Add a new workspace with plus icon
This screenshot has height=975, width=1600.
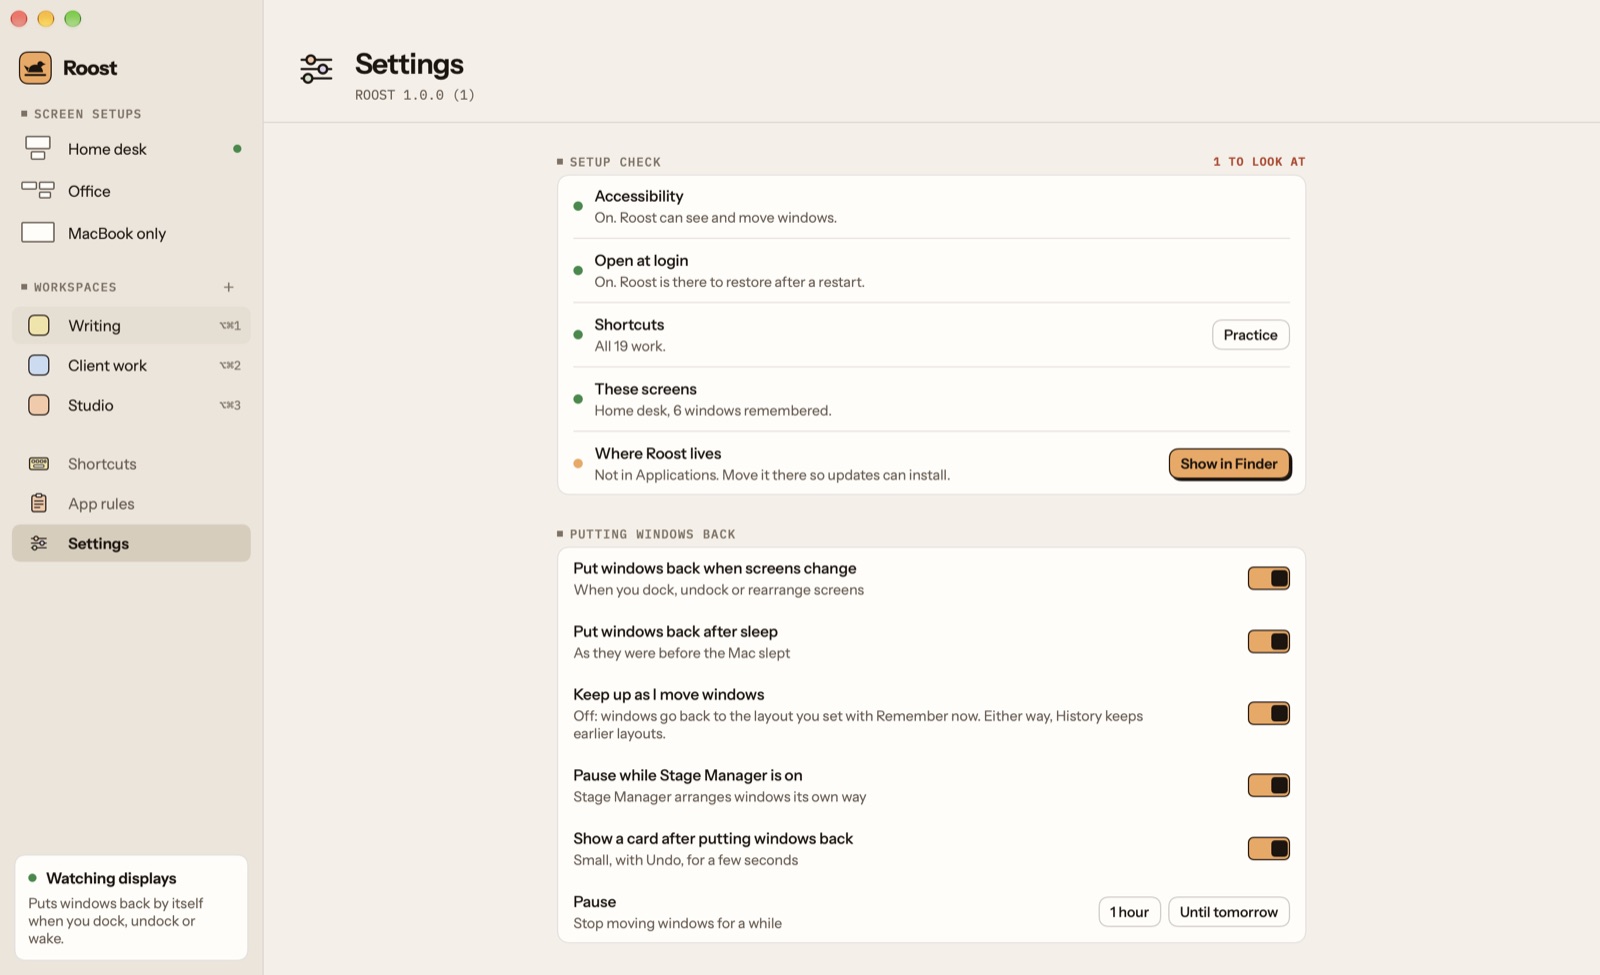[229, 287]
